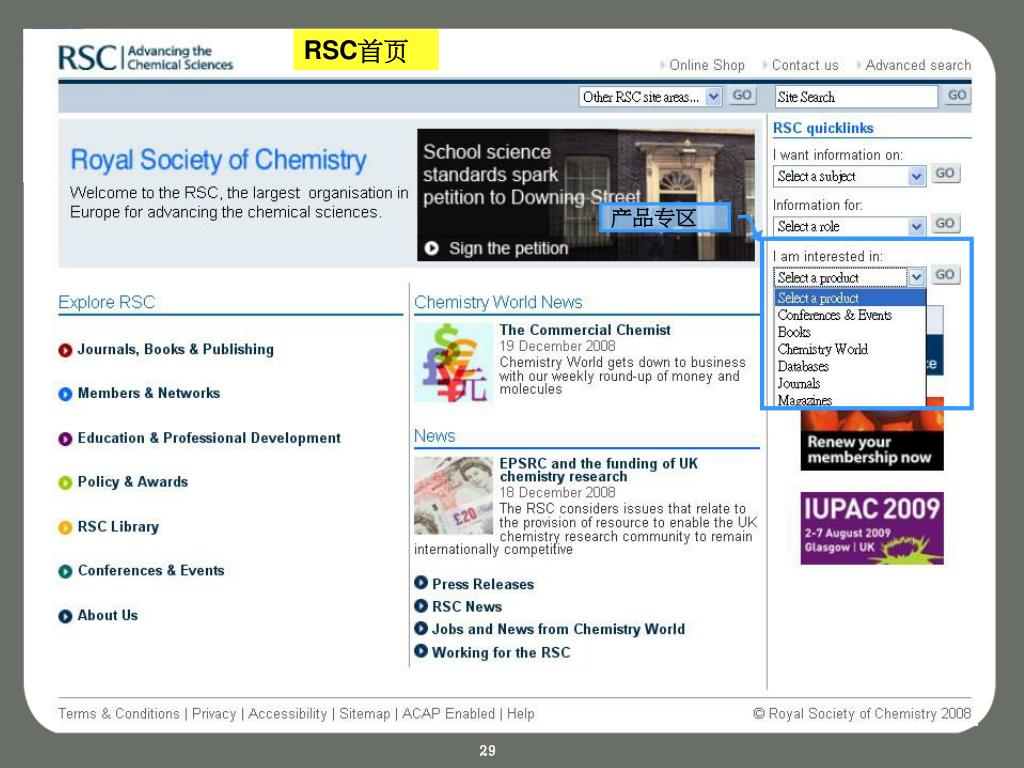The height and width of the screenshot is (768, 1024).
Task: Open Terms & Conditions footer link
Action: (118, 714)
